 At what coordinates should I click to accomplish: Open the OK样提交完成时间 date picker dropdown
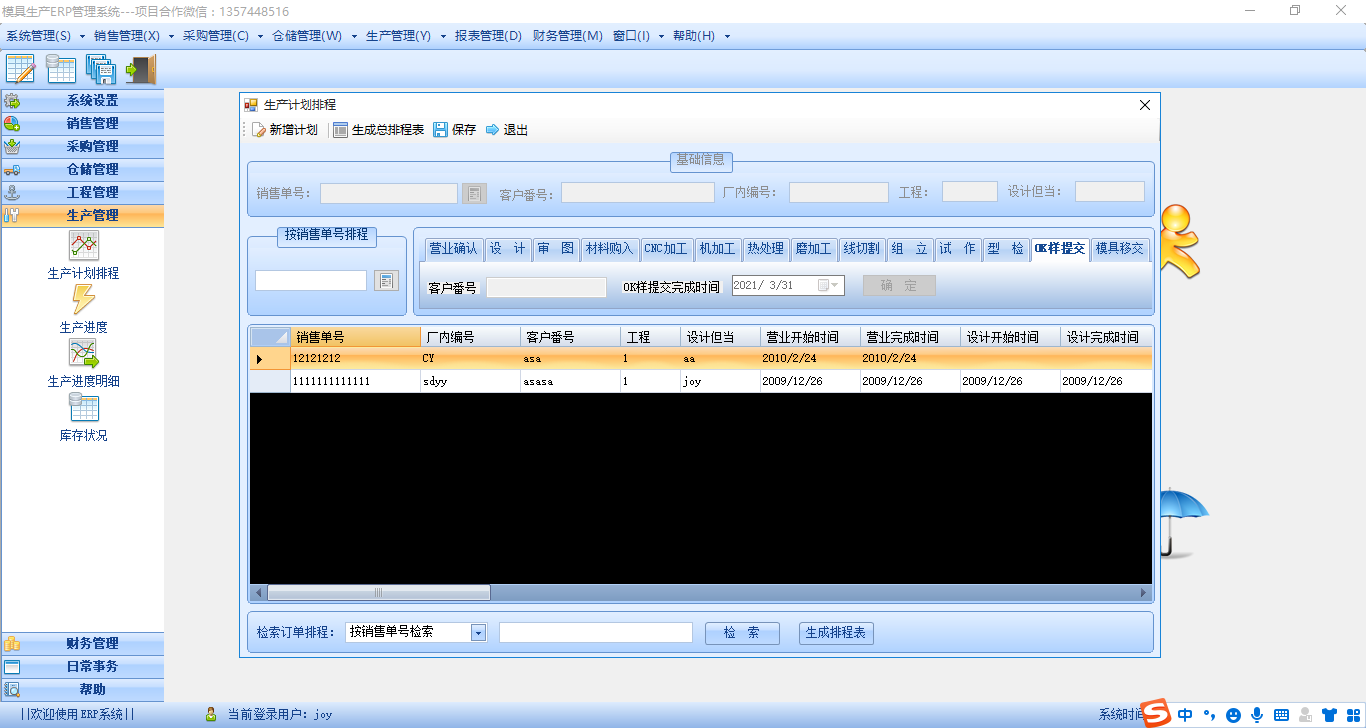point(835,285)
